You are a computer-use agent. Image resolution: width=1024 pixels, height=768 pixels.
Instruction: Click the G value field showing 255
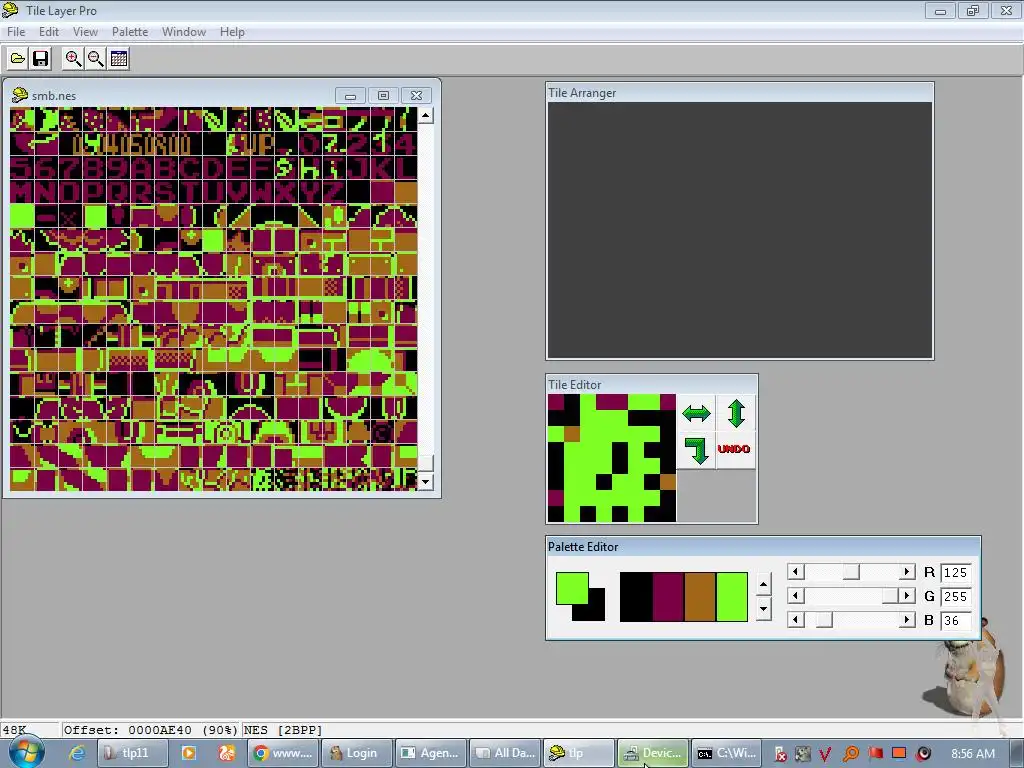pyautogui.click(x=956, y=596)
